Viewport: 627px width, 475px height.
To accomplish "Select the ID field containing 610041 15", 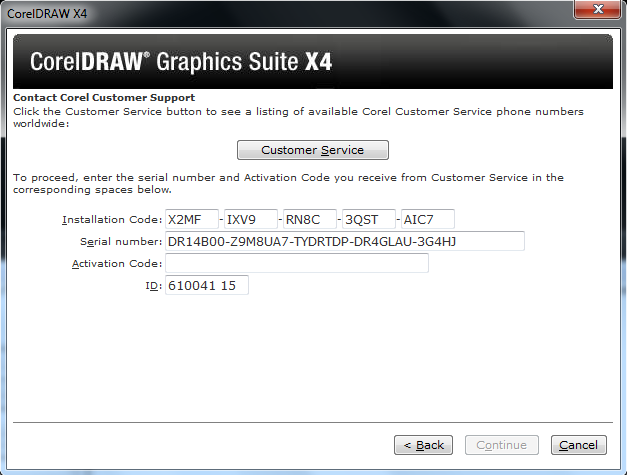I will (207, 285).
